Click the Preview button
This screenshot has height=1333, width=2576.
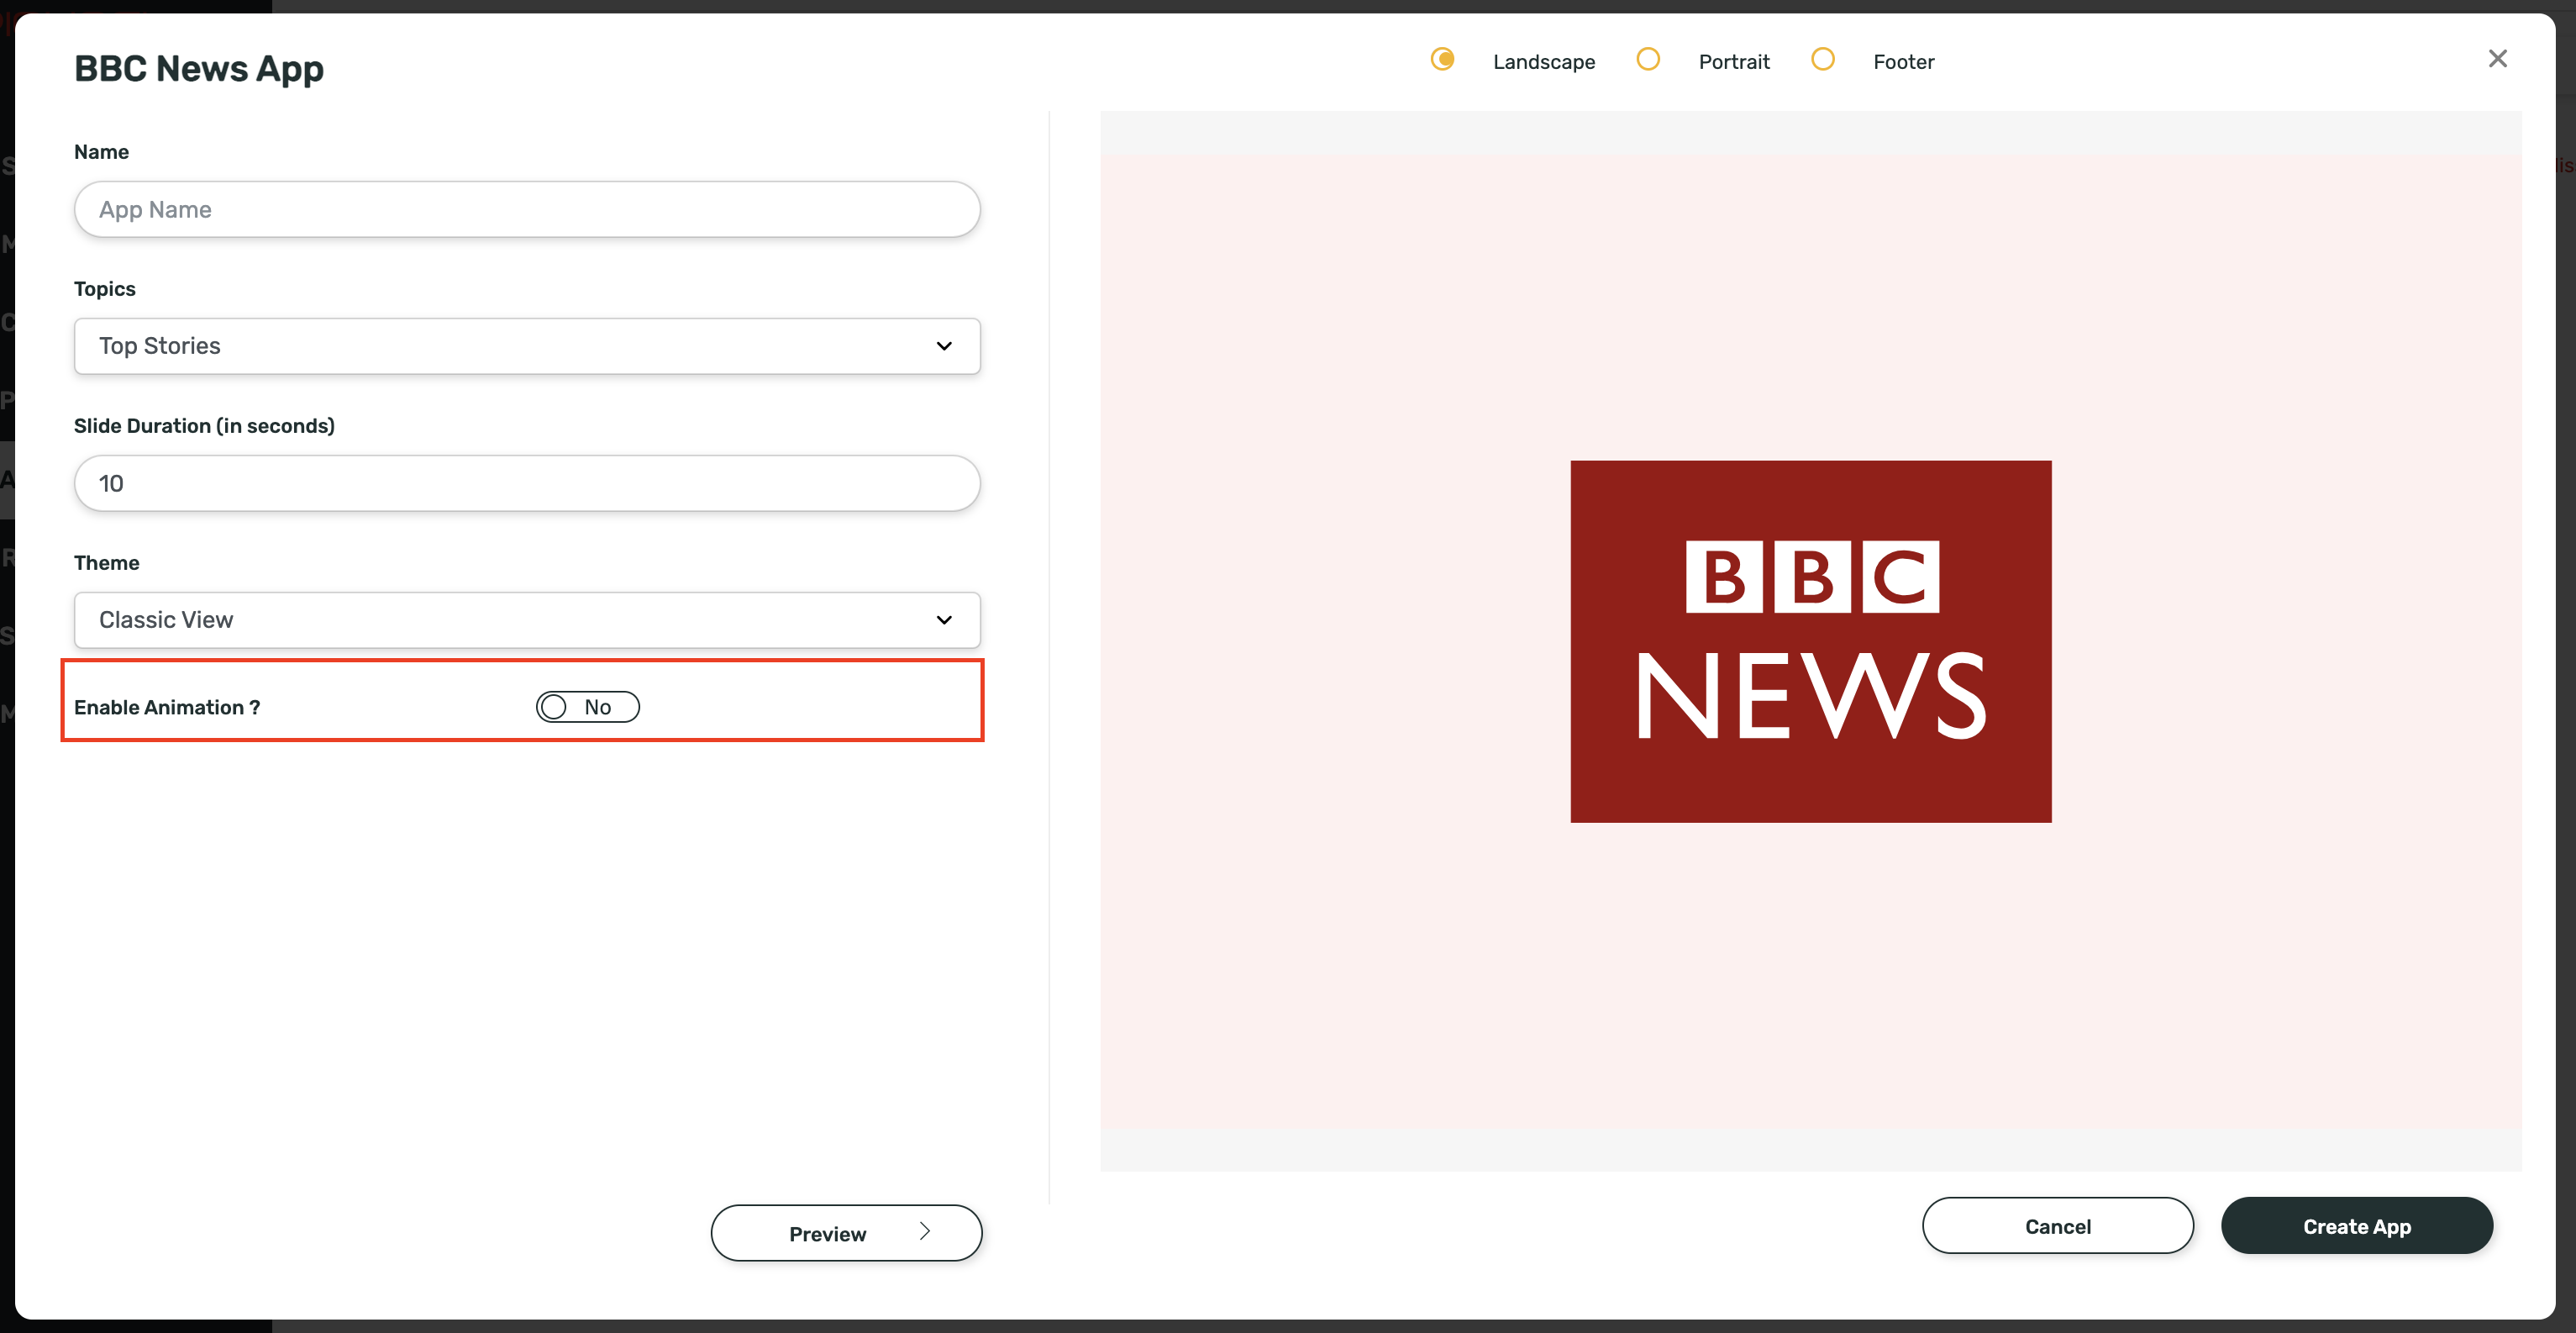(846, 1233)
